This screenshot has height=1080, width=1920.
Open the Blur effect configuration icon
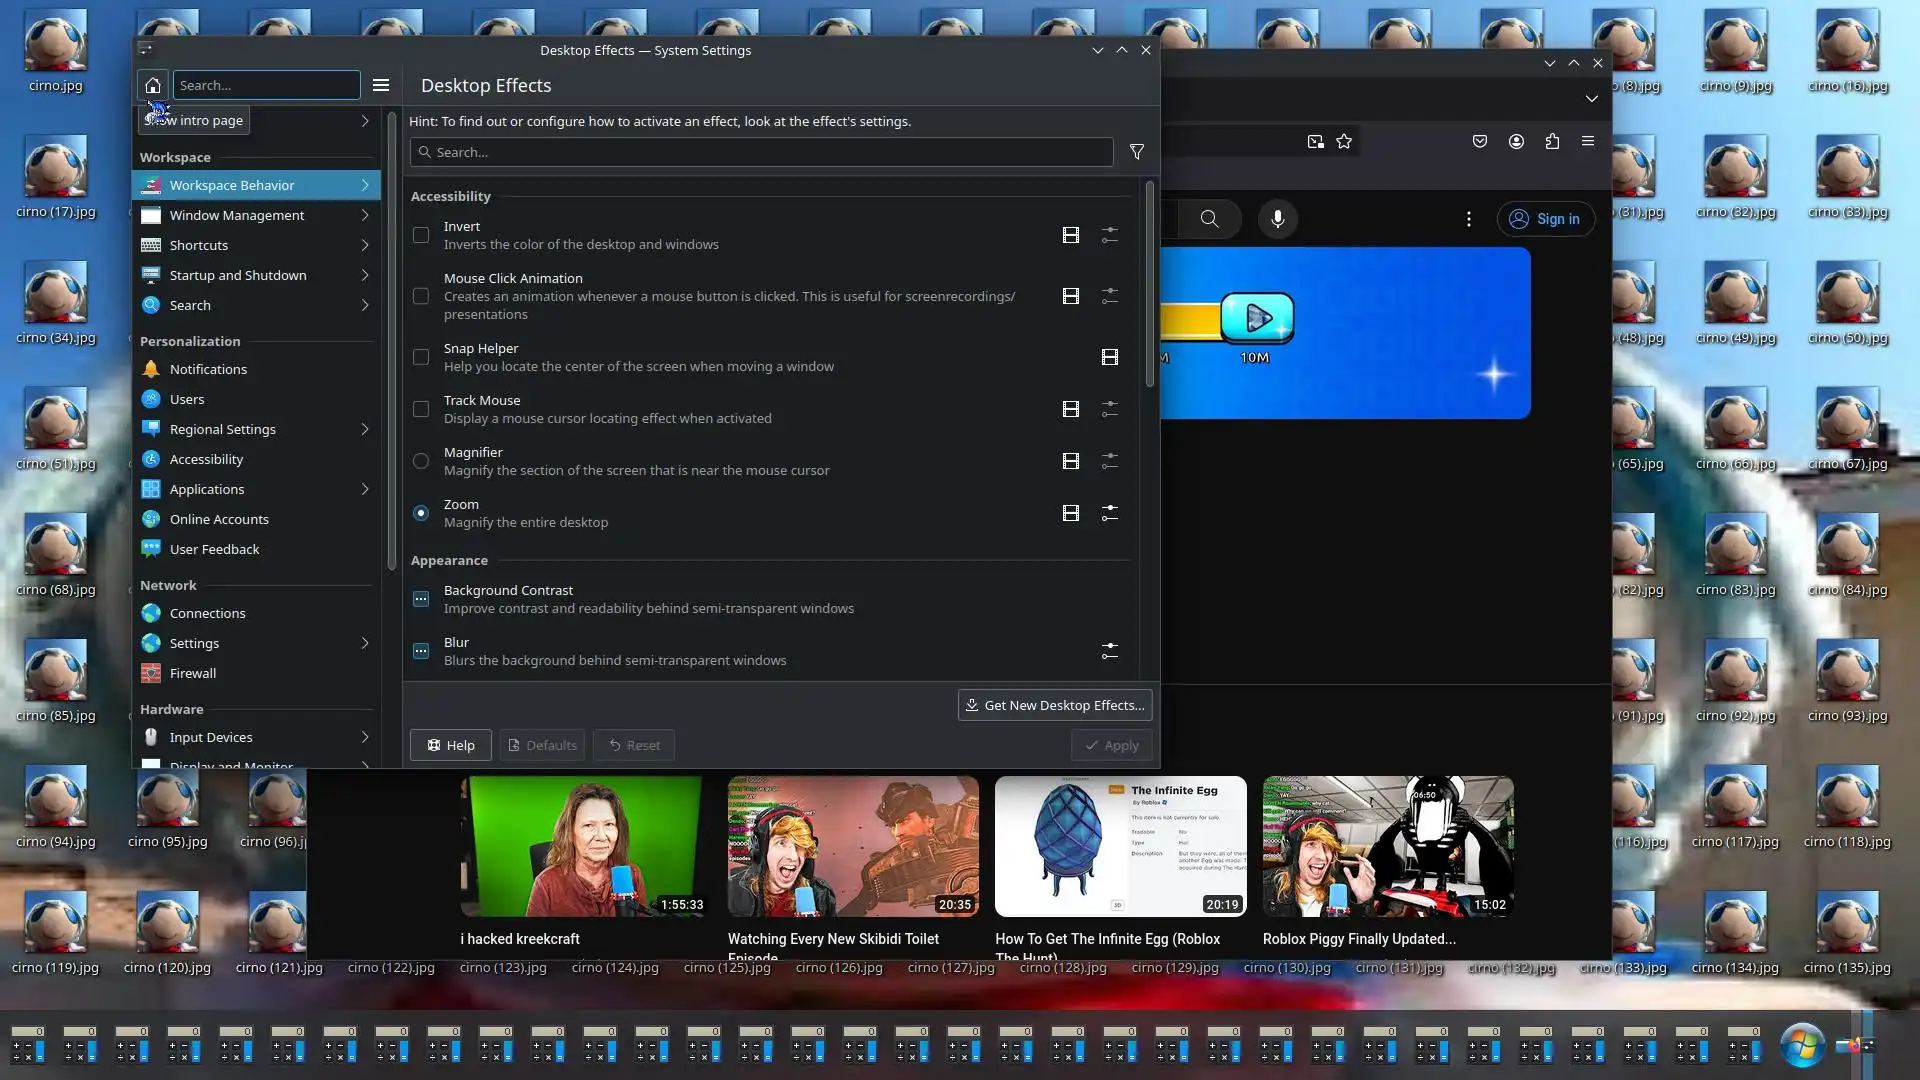tap(1110, 651)
